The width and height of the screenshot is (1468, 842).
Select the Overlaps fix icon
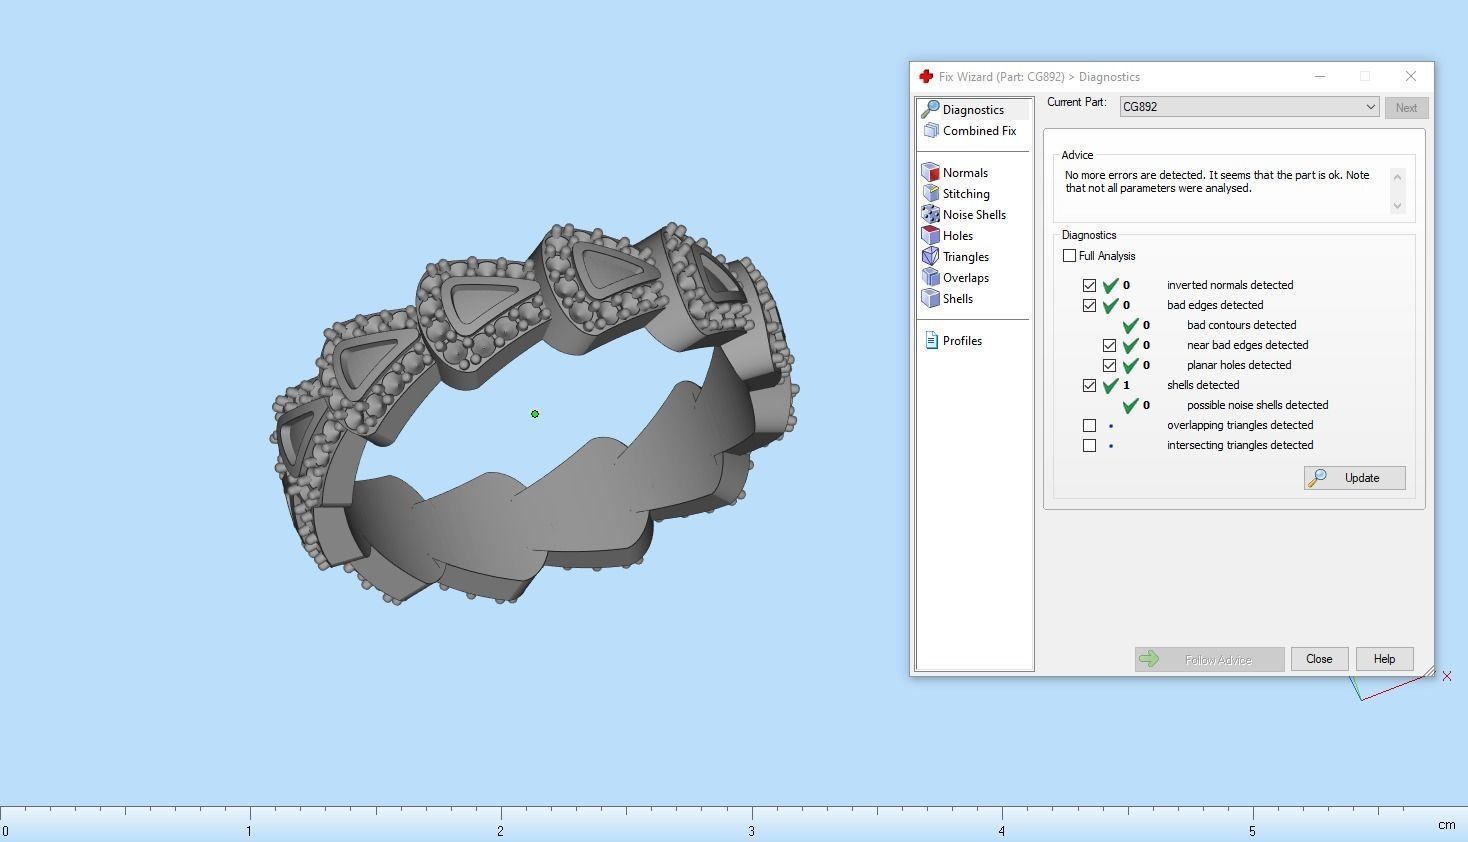click(x=931, y=278)
